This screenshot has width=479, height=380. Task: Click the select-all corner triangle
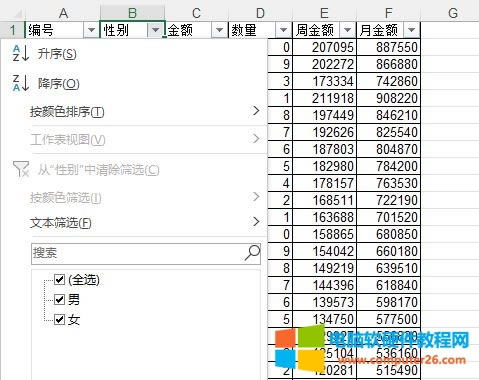point(17,14)
